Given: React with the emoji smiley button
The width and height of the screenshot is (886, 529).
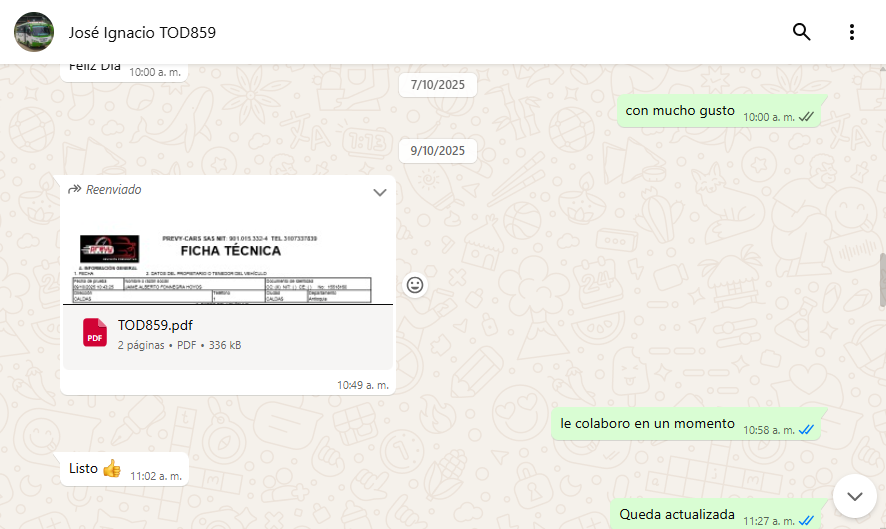Looking at the screenshot, I should (415, 285).
